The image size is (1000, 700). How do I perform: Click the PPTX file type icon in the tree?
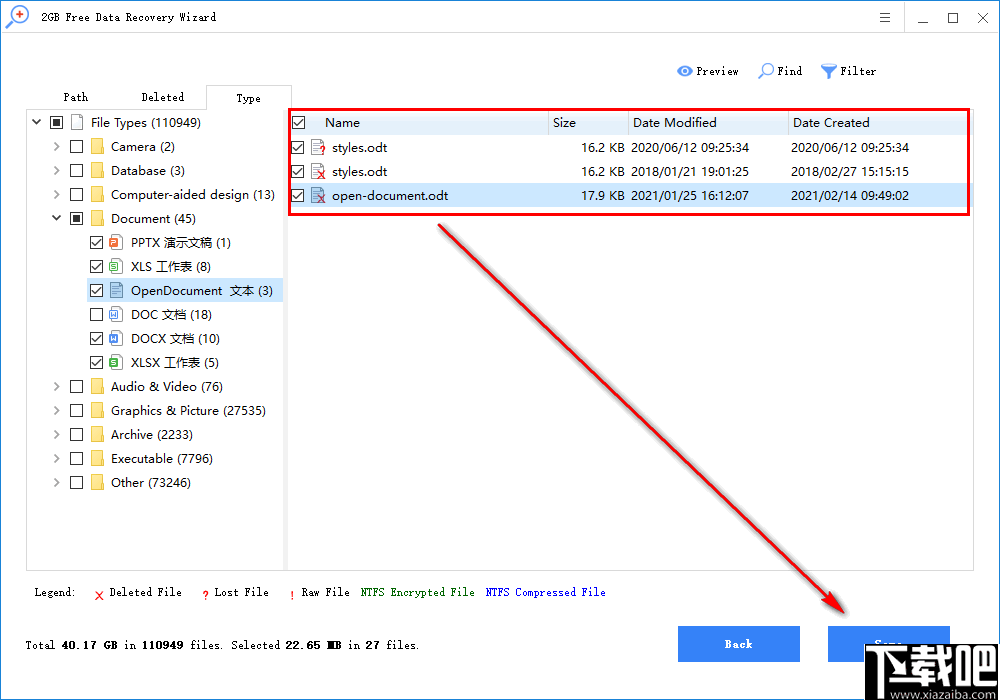pos(113,242)
